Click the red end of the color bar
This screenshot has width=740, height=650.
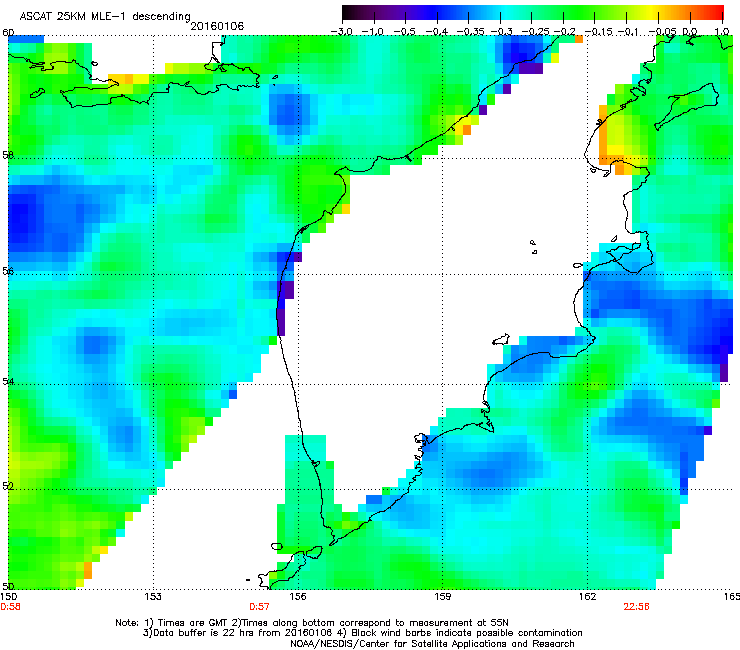(x=717, y=12)
